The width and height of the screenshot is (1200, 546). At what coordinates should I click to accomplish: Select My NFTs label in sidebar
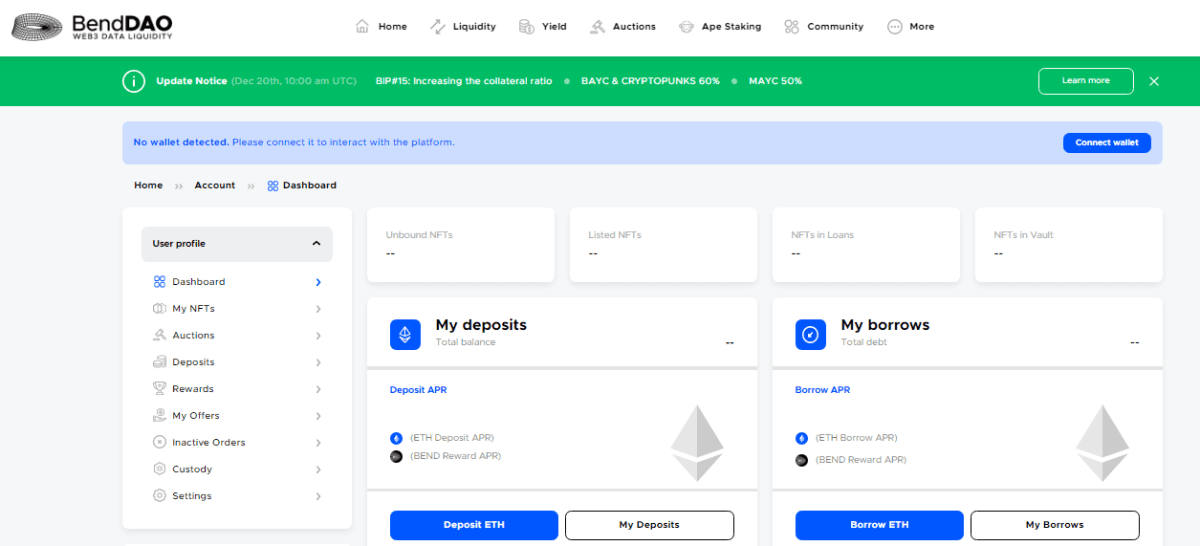tap(193, 309)
